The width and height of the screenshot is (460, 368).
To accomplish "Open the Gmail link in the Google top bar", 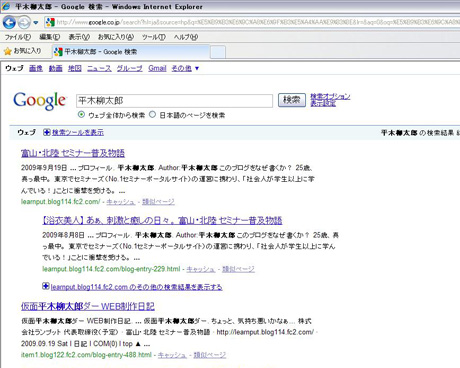I will coord(157,68).
